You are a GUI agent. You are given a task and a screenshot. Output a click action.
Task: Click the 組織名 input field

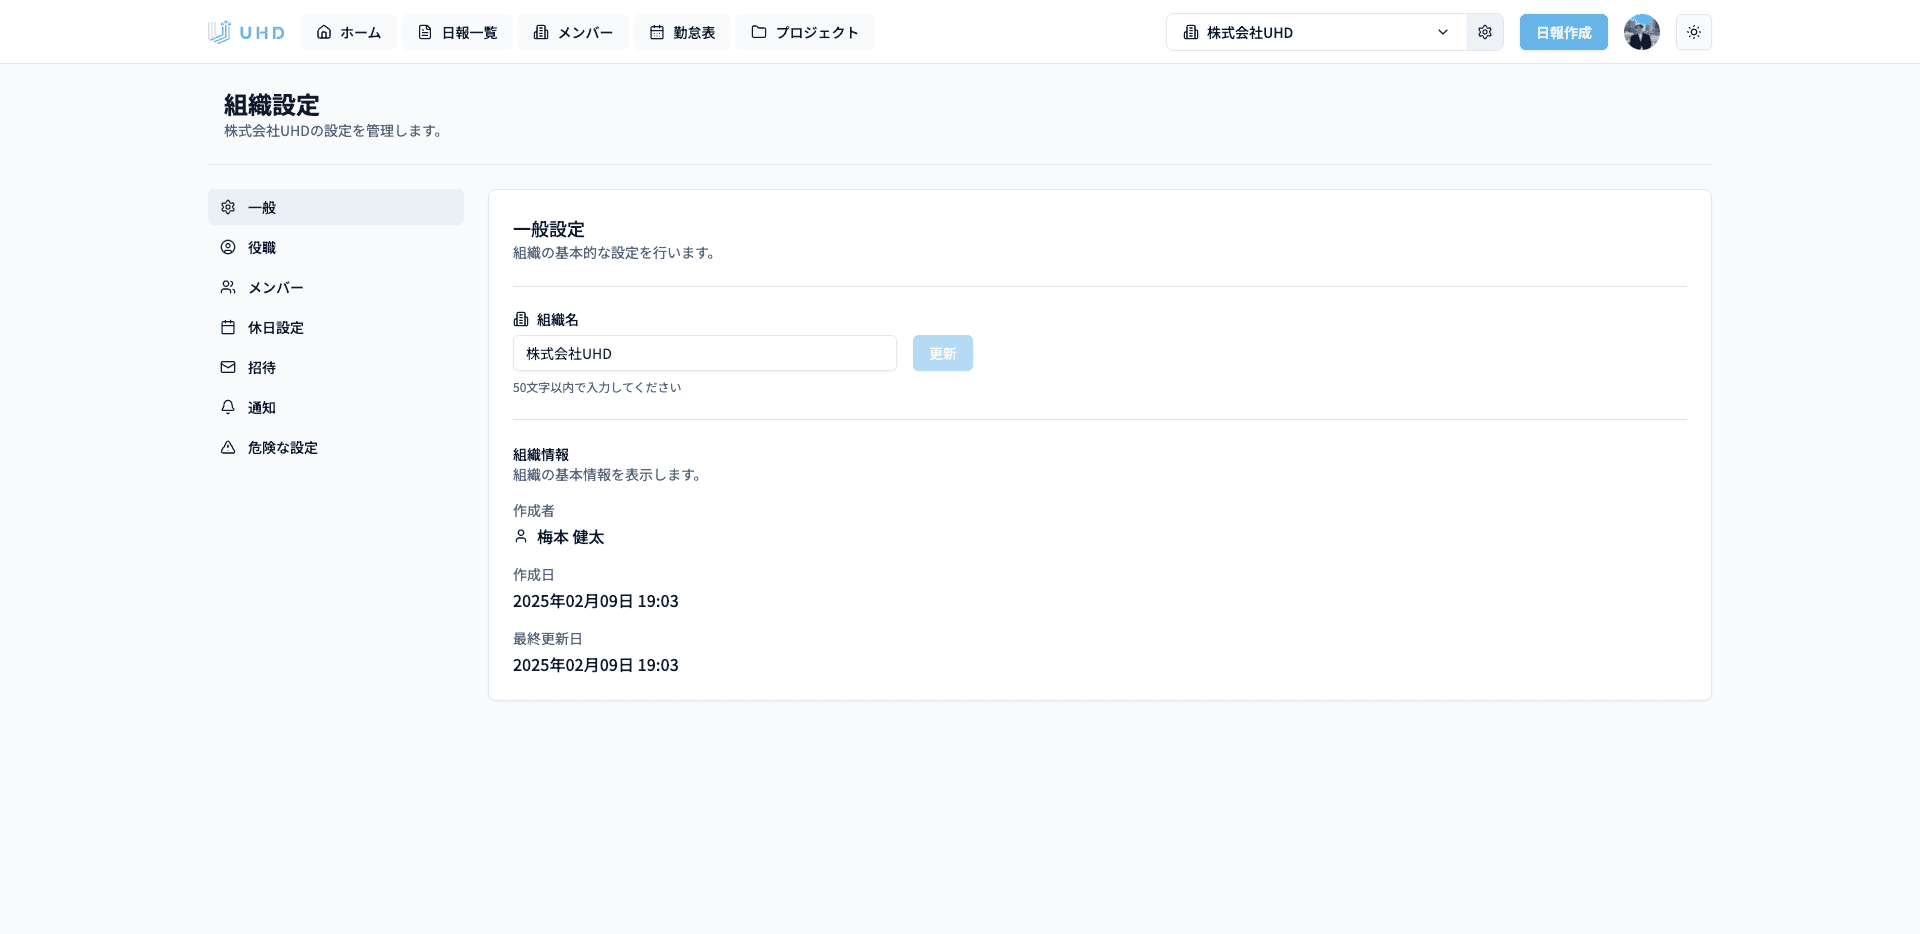[705, 353]
